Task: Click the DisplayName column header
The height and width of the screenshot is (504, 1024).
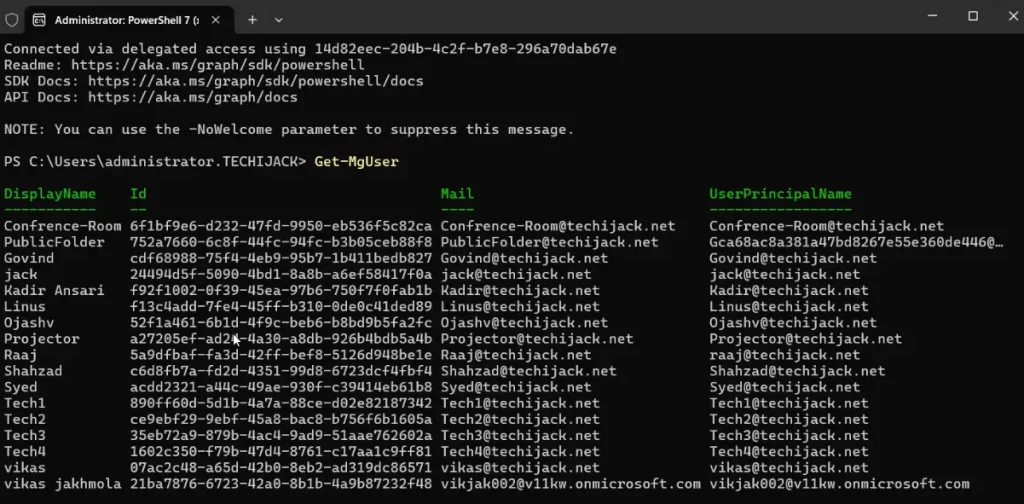Action: tap(50, 193)
